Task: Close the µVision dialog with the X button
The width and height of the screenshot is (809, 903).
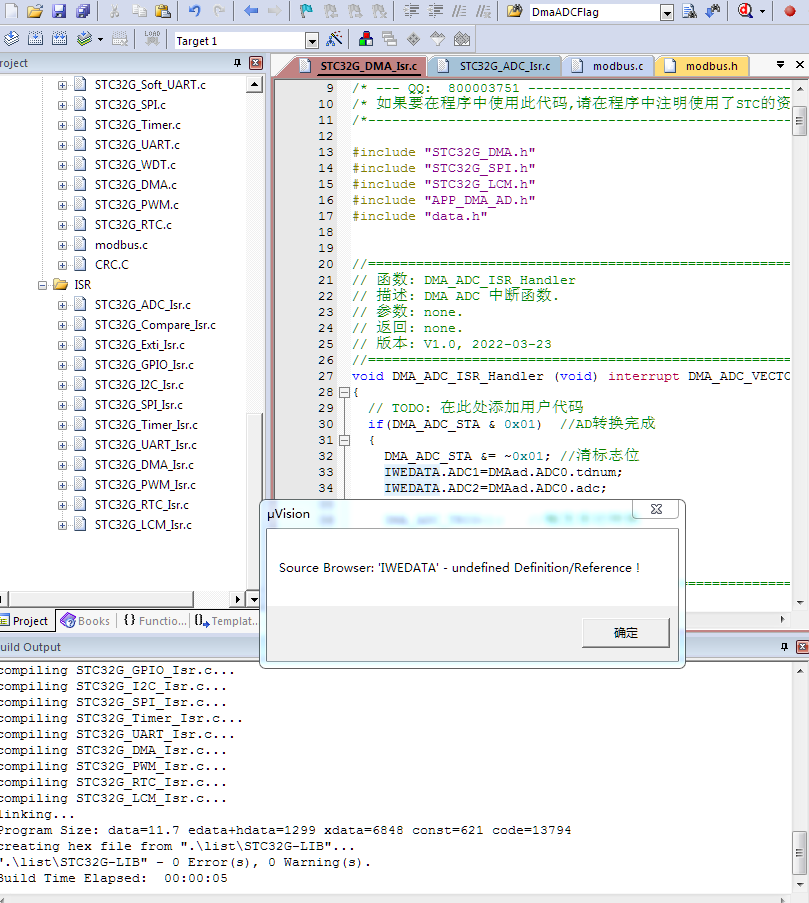Action: pos(656,509)
